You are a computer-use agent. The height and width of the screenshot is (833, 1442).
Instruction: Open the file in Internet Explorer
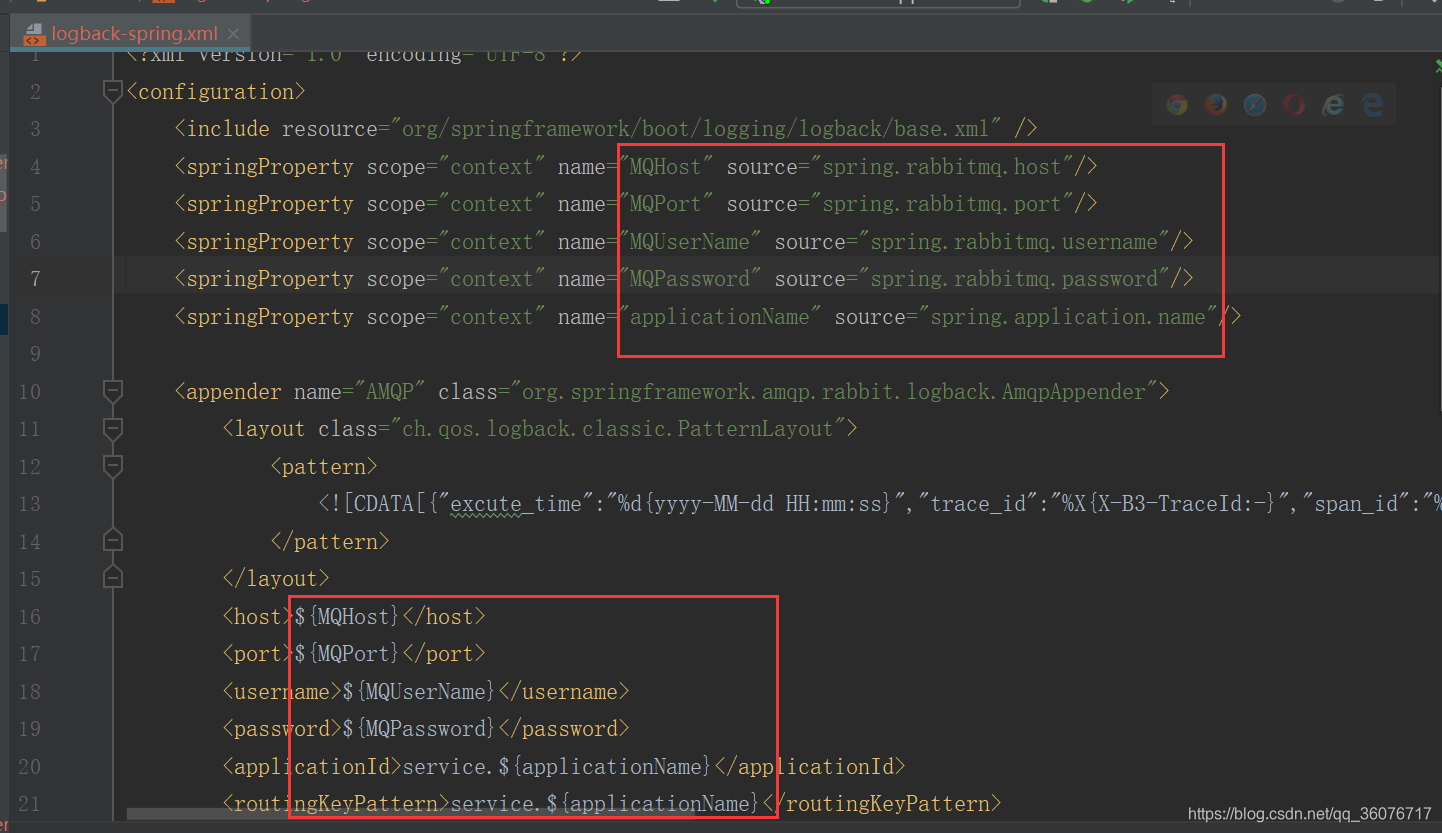click(x=1331, y=104)
